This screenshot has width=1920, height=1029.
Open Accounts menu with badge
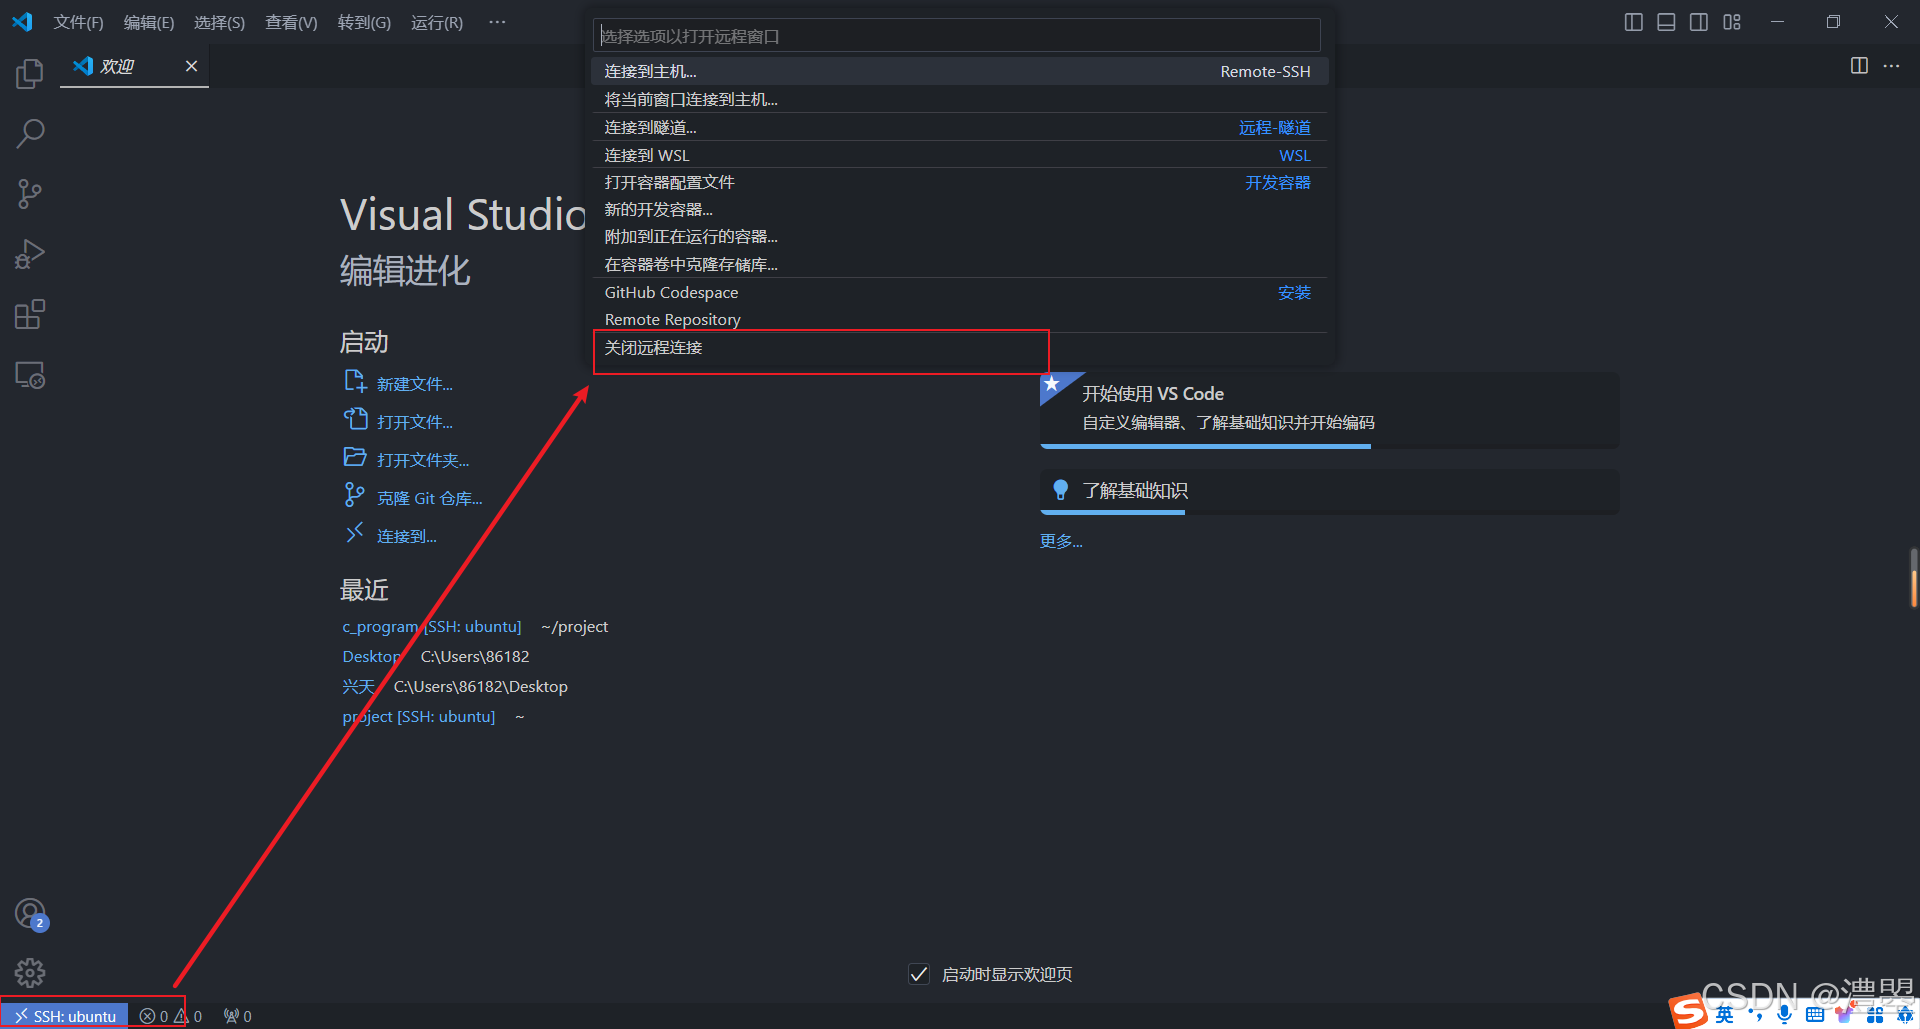[x=30, y=914]
